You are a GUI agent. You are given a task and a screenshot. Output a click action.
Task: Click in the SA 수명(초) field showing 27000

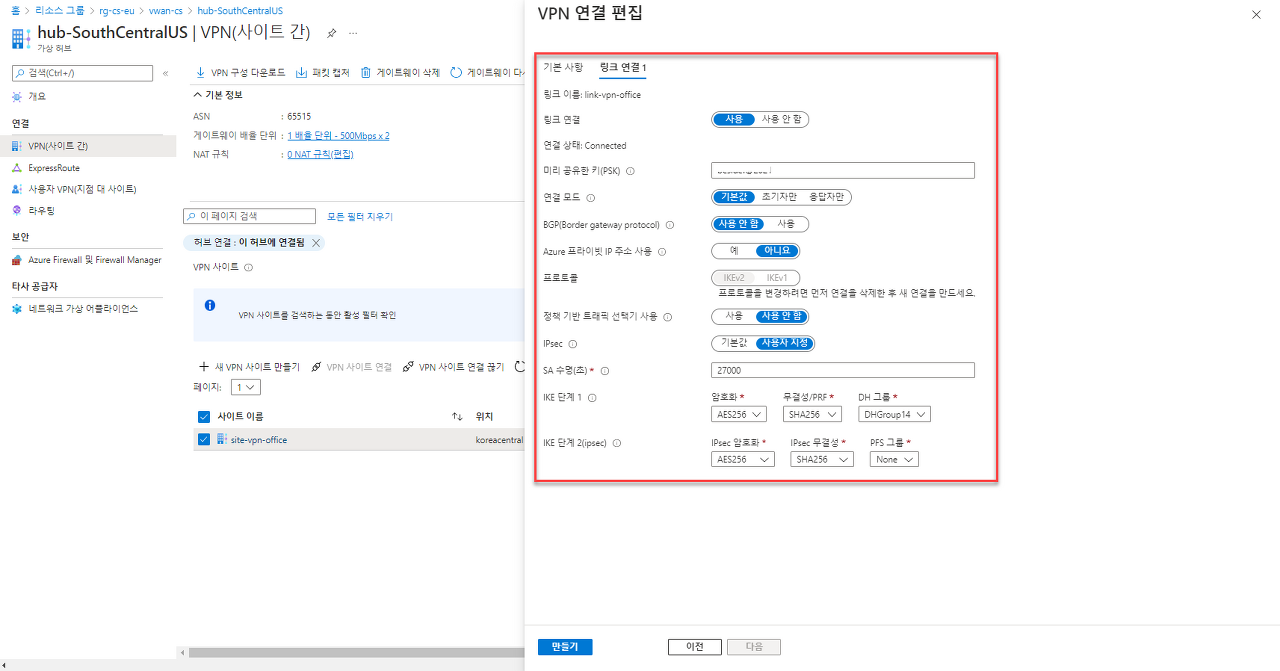[x=843, y=370]
